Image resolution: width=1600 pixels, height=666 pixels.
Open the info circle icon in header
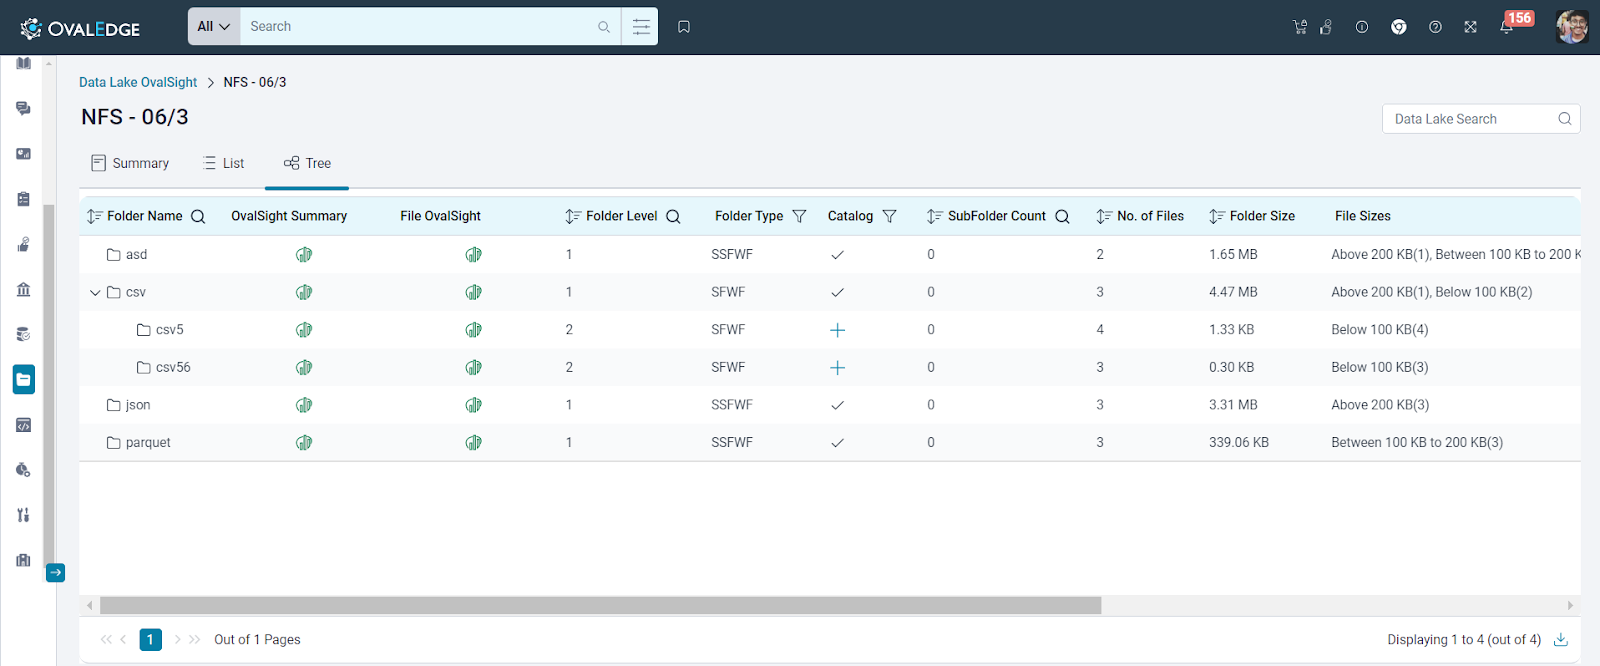[1362, 27]
